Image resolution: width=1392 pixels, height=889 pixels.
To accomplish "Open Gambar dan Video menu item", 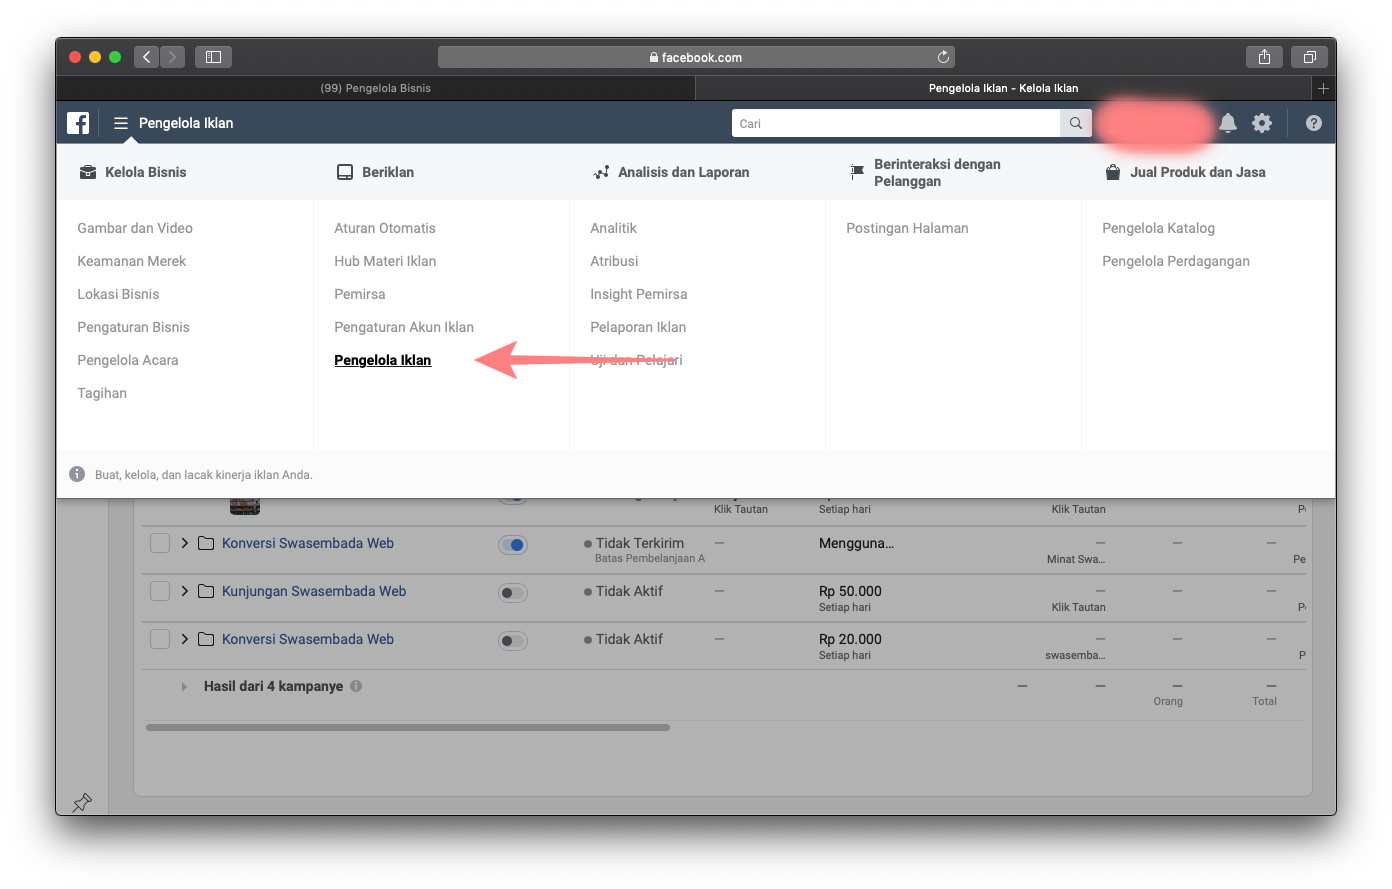I will tap(135, 228).
